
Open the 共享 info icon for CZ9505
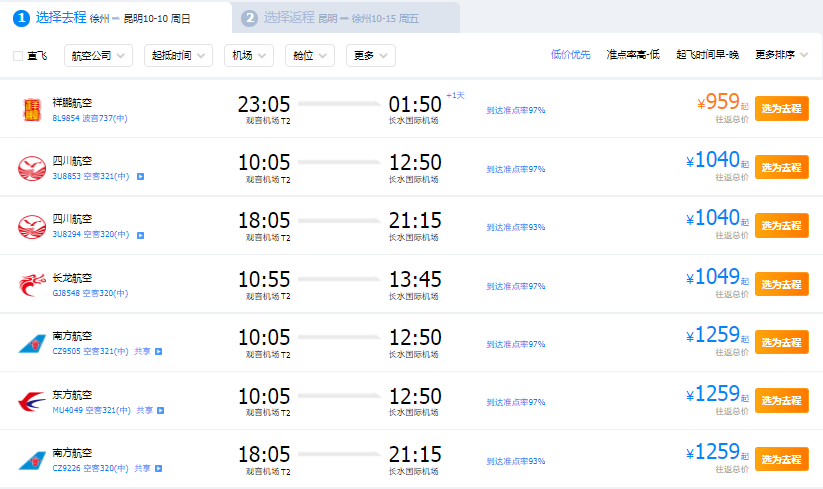tap(159, 352)
